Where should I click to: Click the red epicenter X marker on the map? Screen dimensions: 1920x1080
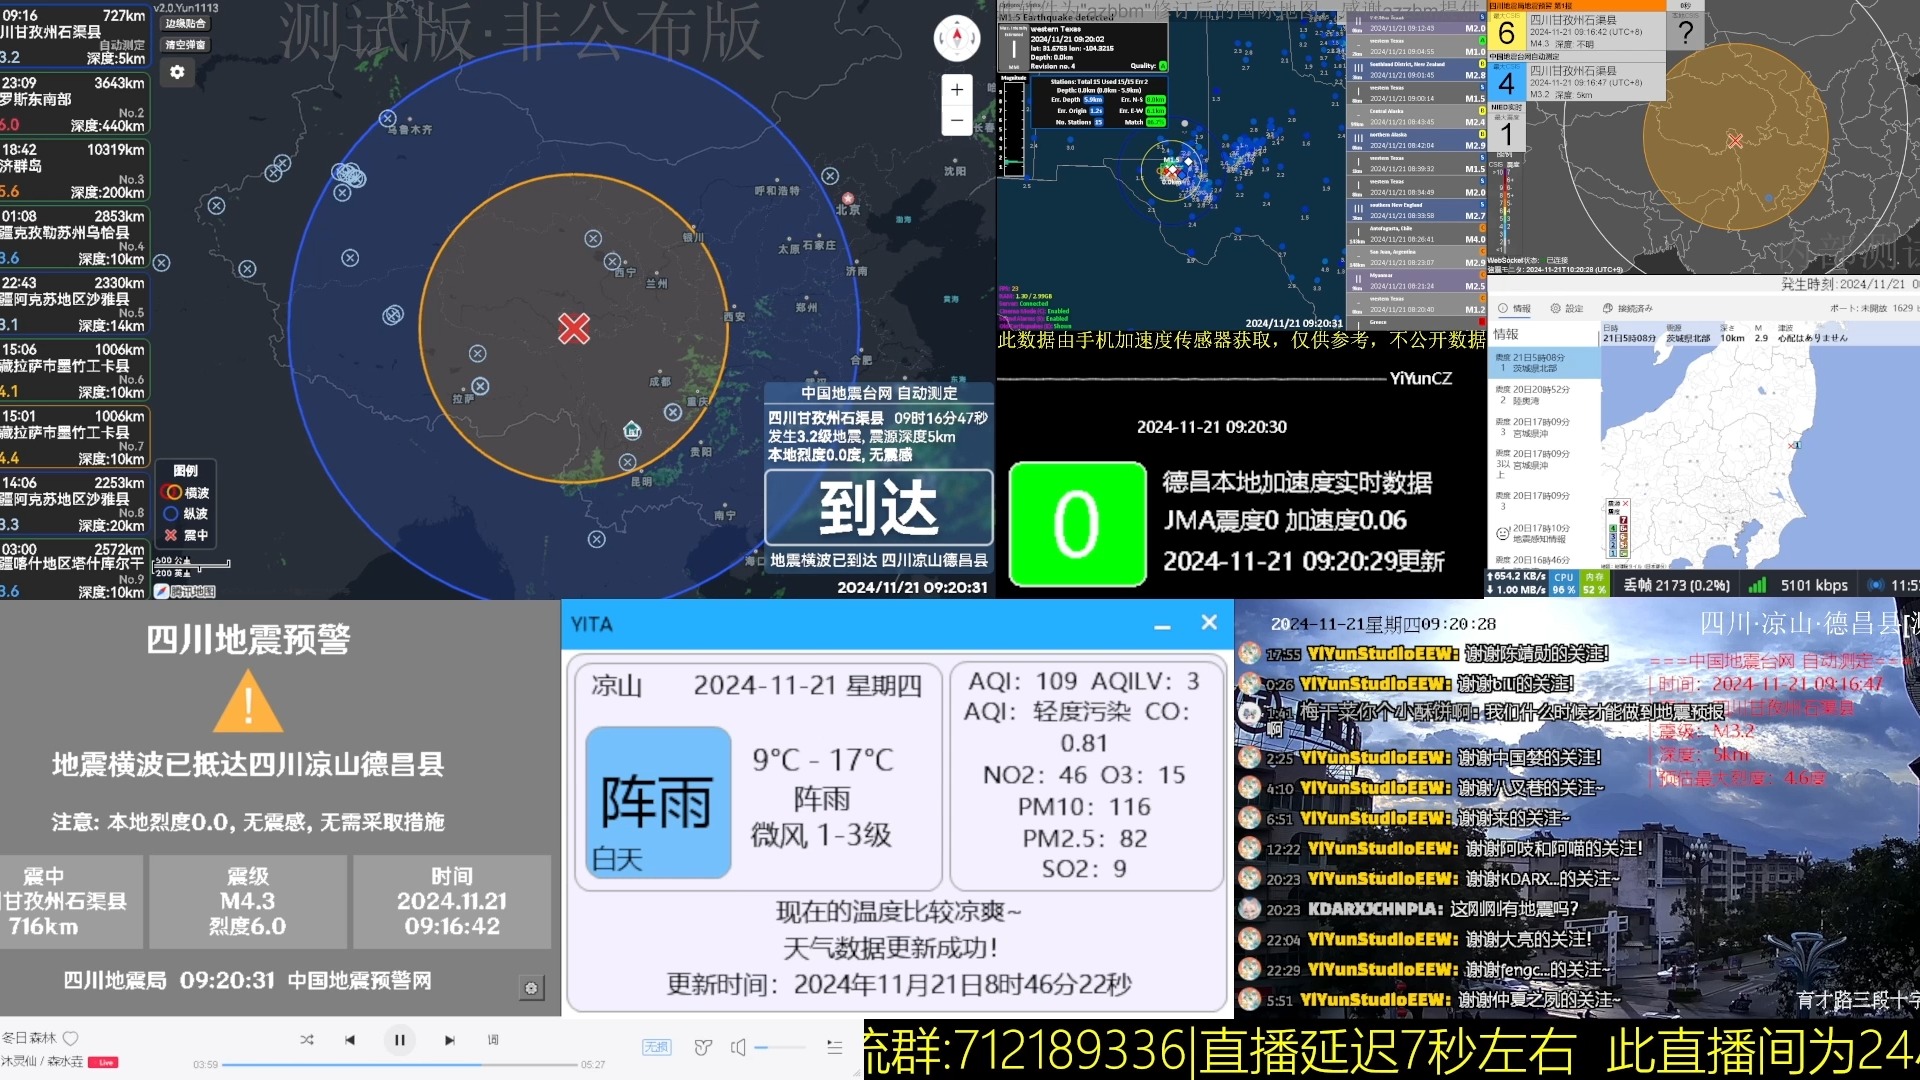pos(574,328)
